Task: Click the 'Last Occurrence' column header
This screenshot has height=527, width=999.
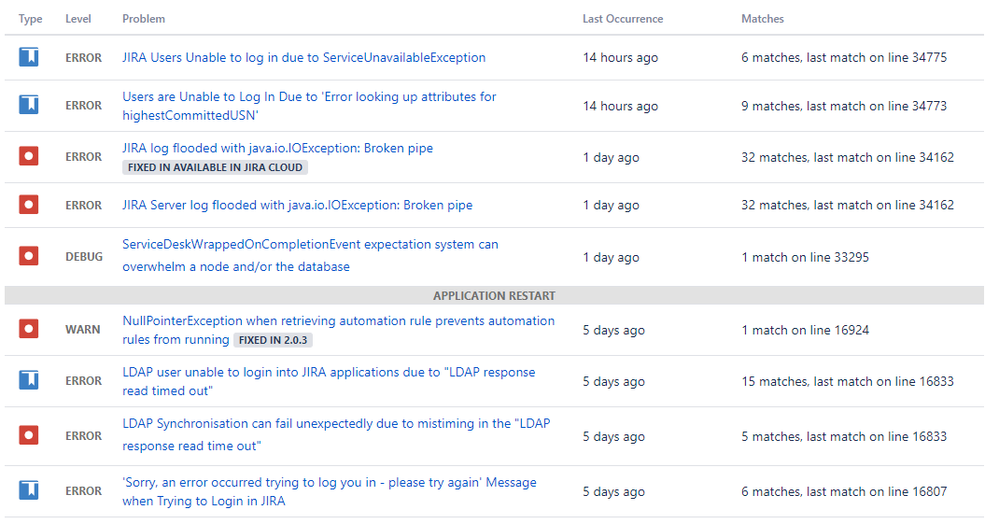Action: (622, 19)
